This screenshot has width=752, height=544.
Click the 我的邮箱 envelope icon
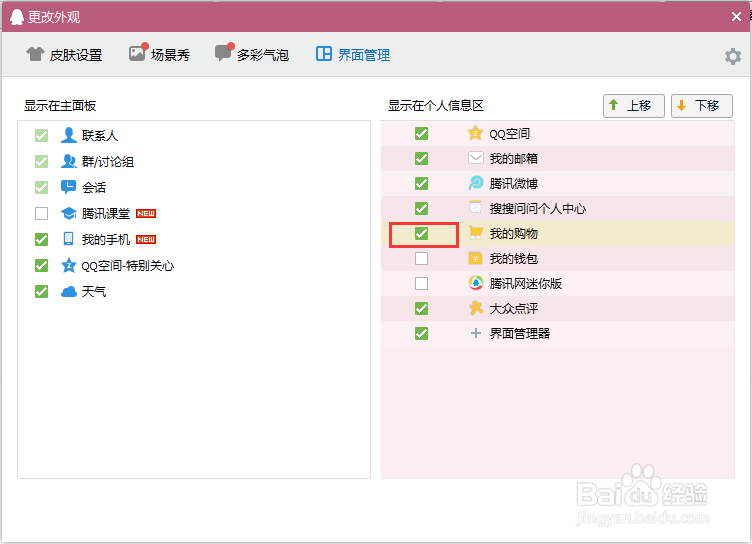pos(475,158)
